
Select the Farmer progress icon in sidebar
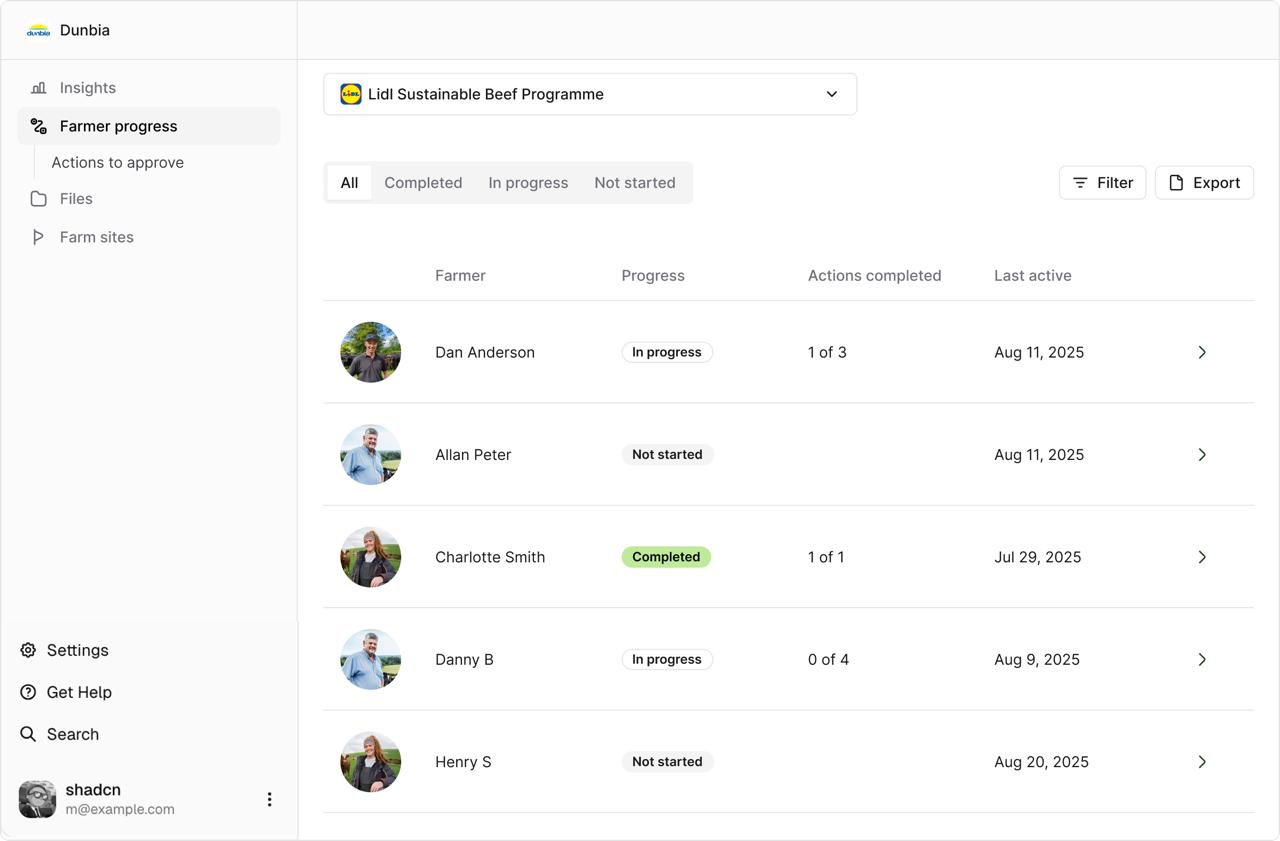[38, 126]
